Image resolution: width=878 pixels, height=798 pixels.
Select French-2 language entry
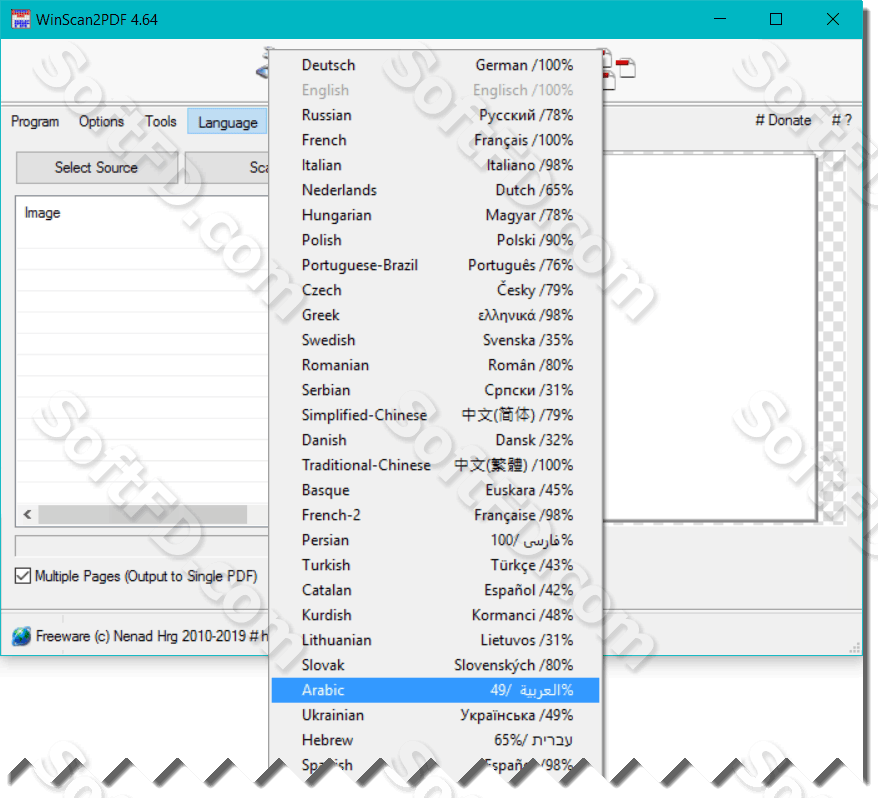pos(435,515)
